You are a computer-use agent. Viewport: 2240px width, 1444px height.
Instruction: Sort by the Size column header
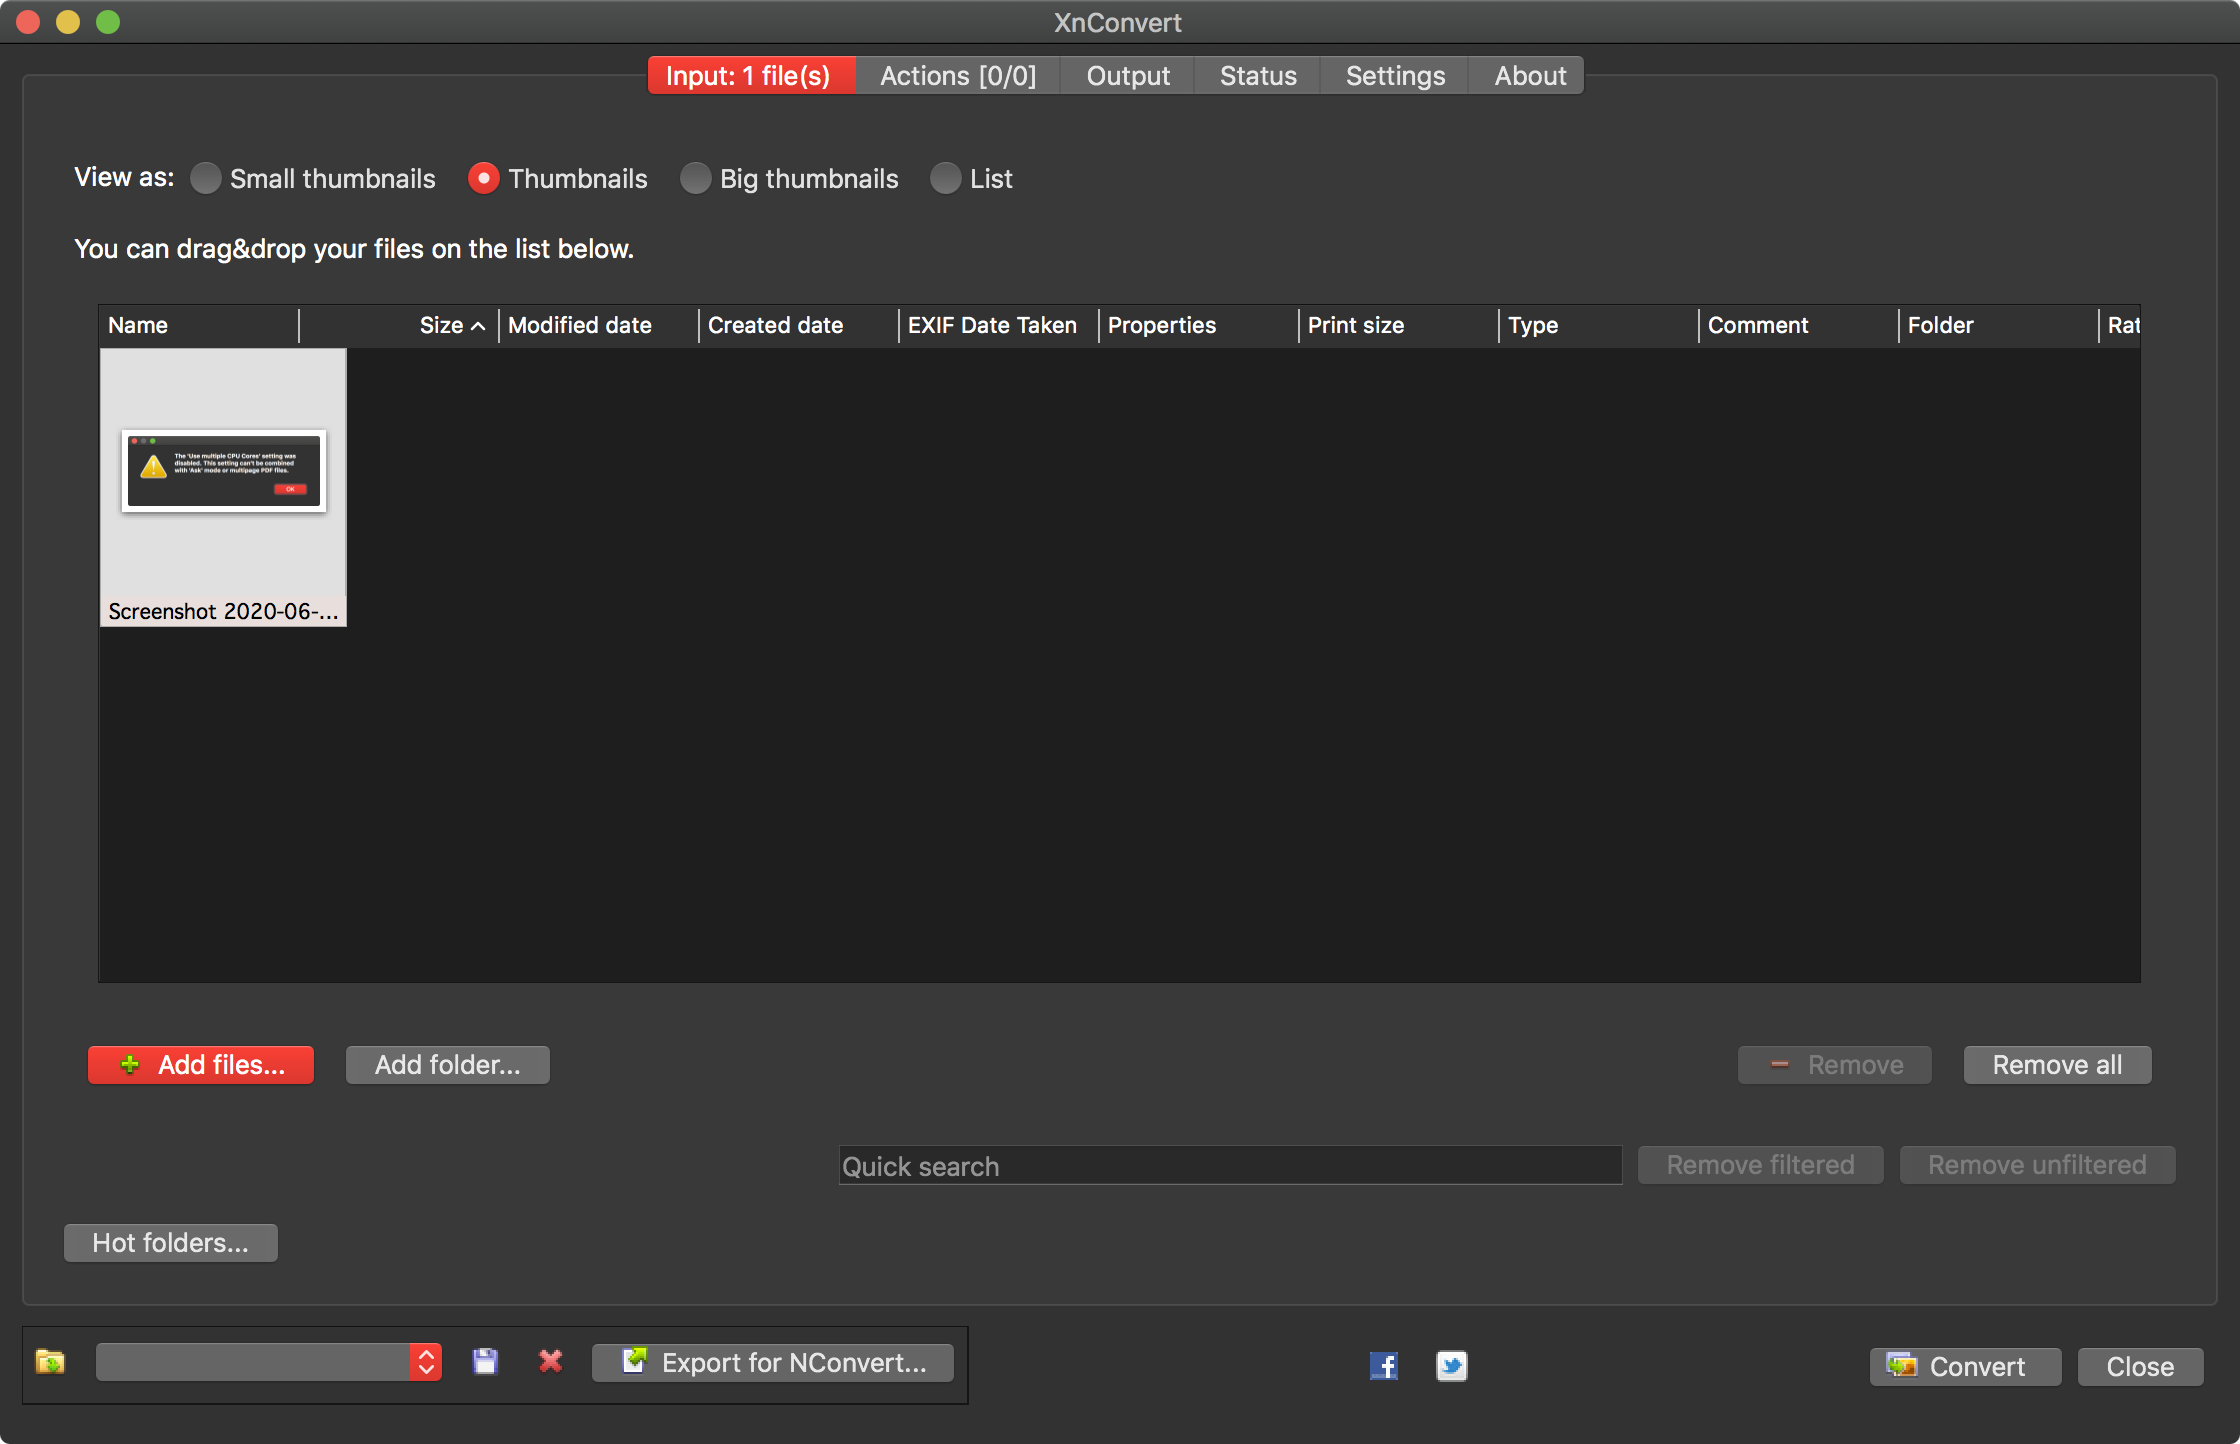(x=442, y=326)
